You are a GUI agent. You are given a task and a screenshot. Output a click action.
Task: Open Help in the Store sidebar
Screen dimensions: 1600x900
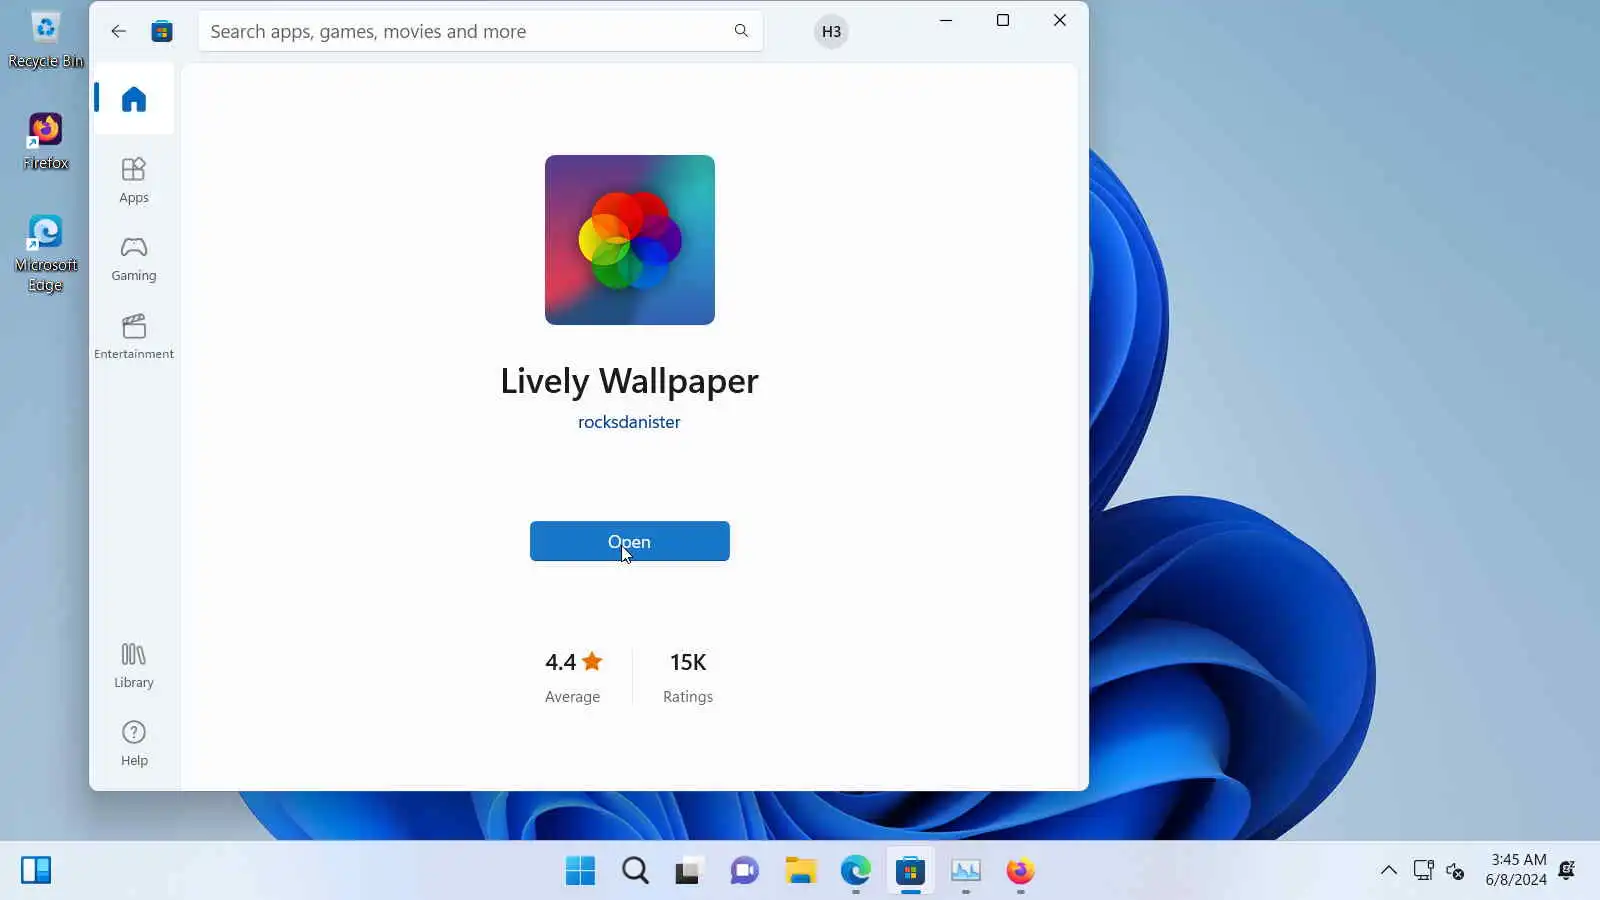point(134,743)
